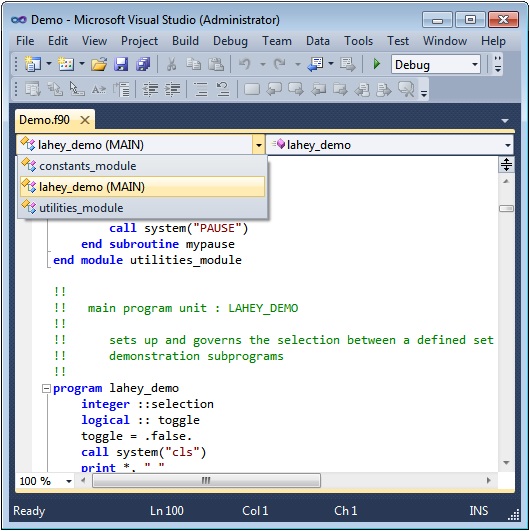Open the Build menu
Viewport: 530px width, 531px height.
(185, 41)
